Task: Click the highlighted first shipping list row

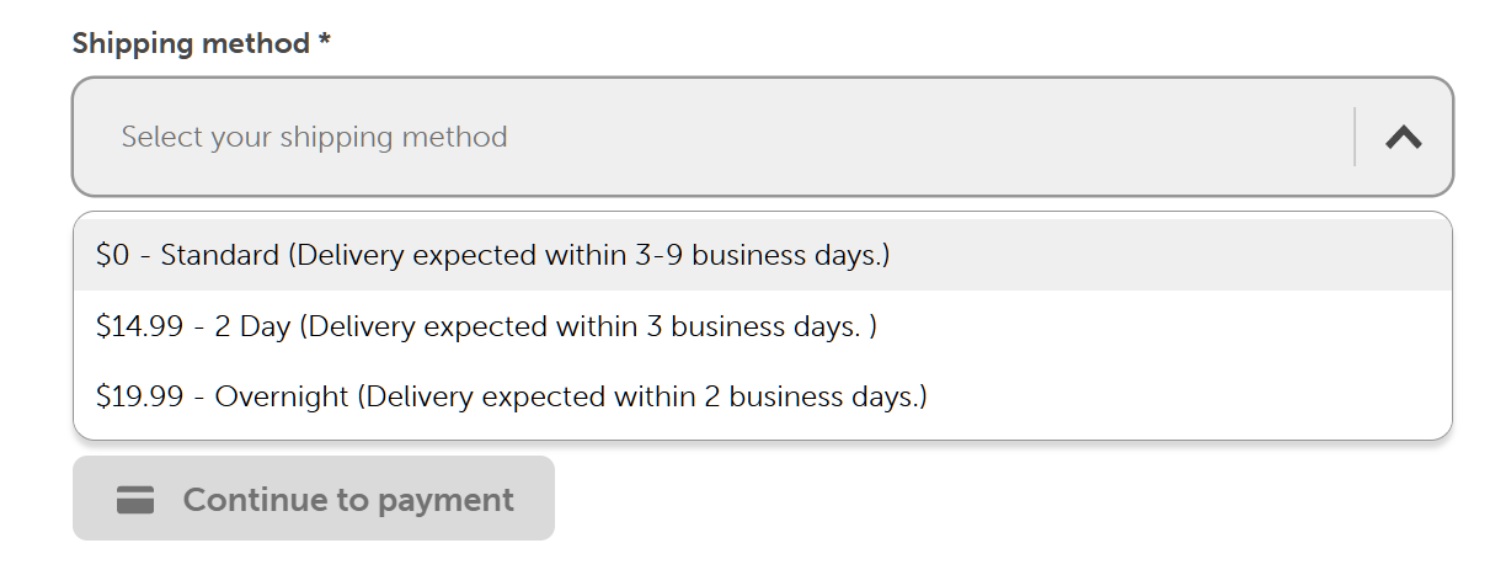Action: pyautogui.click(x=762, y=255)
